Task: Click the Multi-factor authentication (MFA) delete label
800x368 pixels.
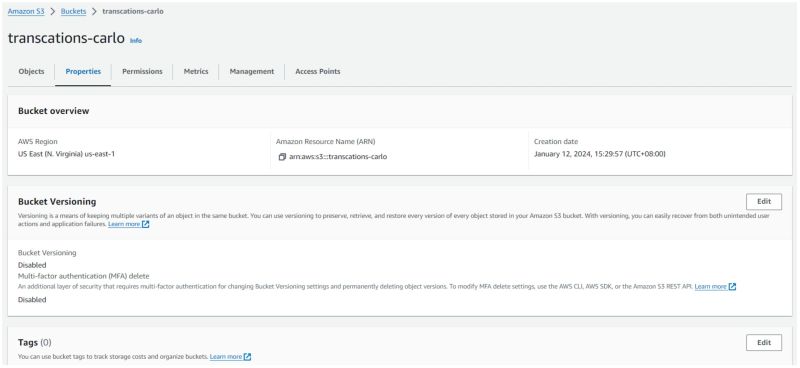Action: (x=84, y=276)
